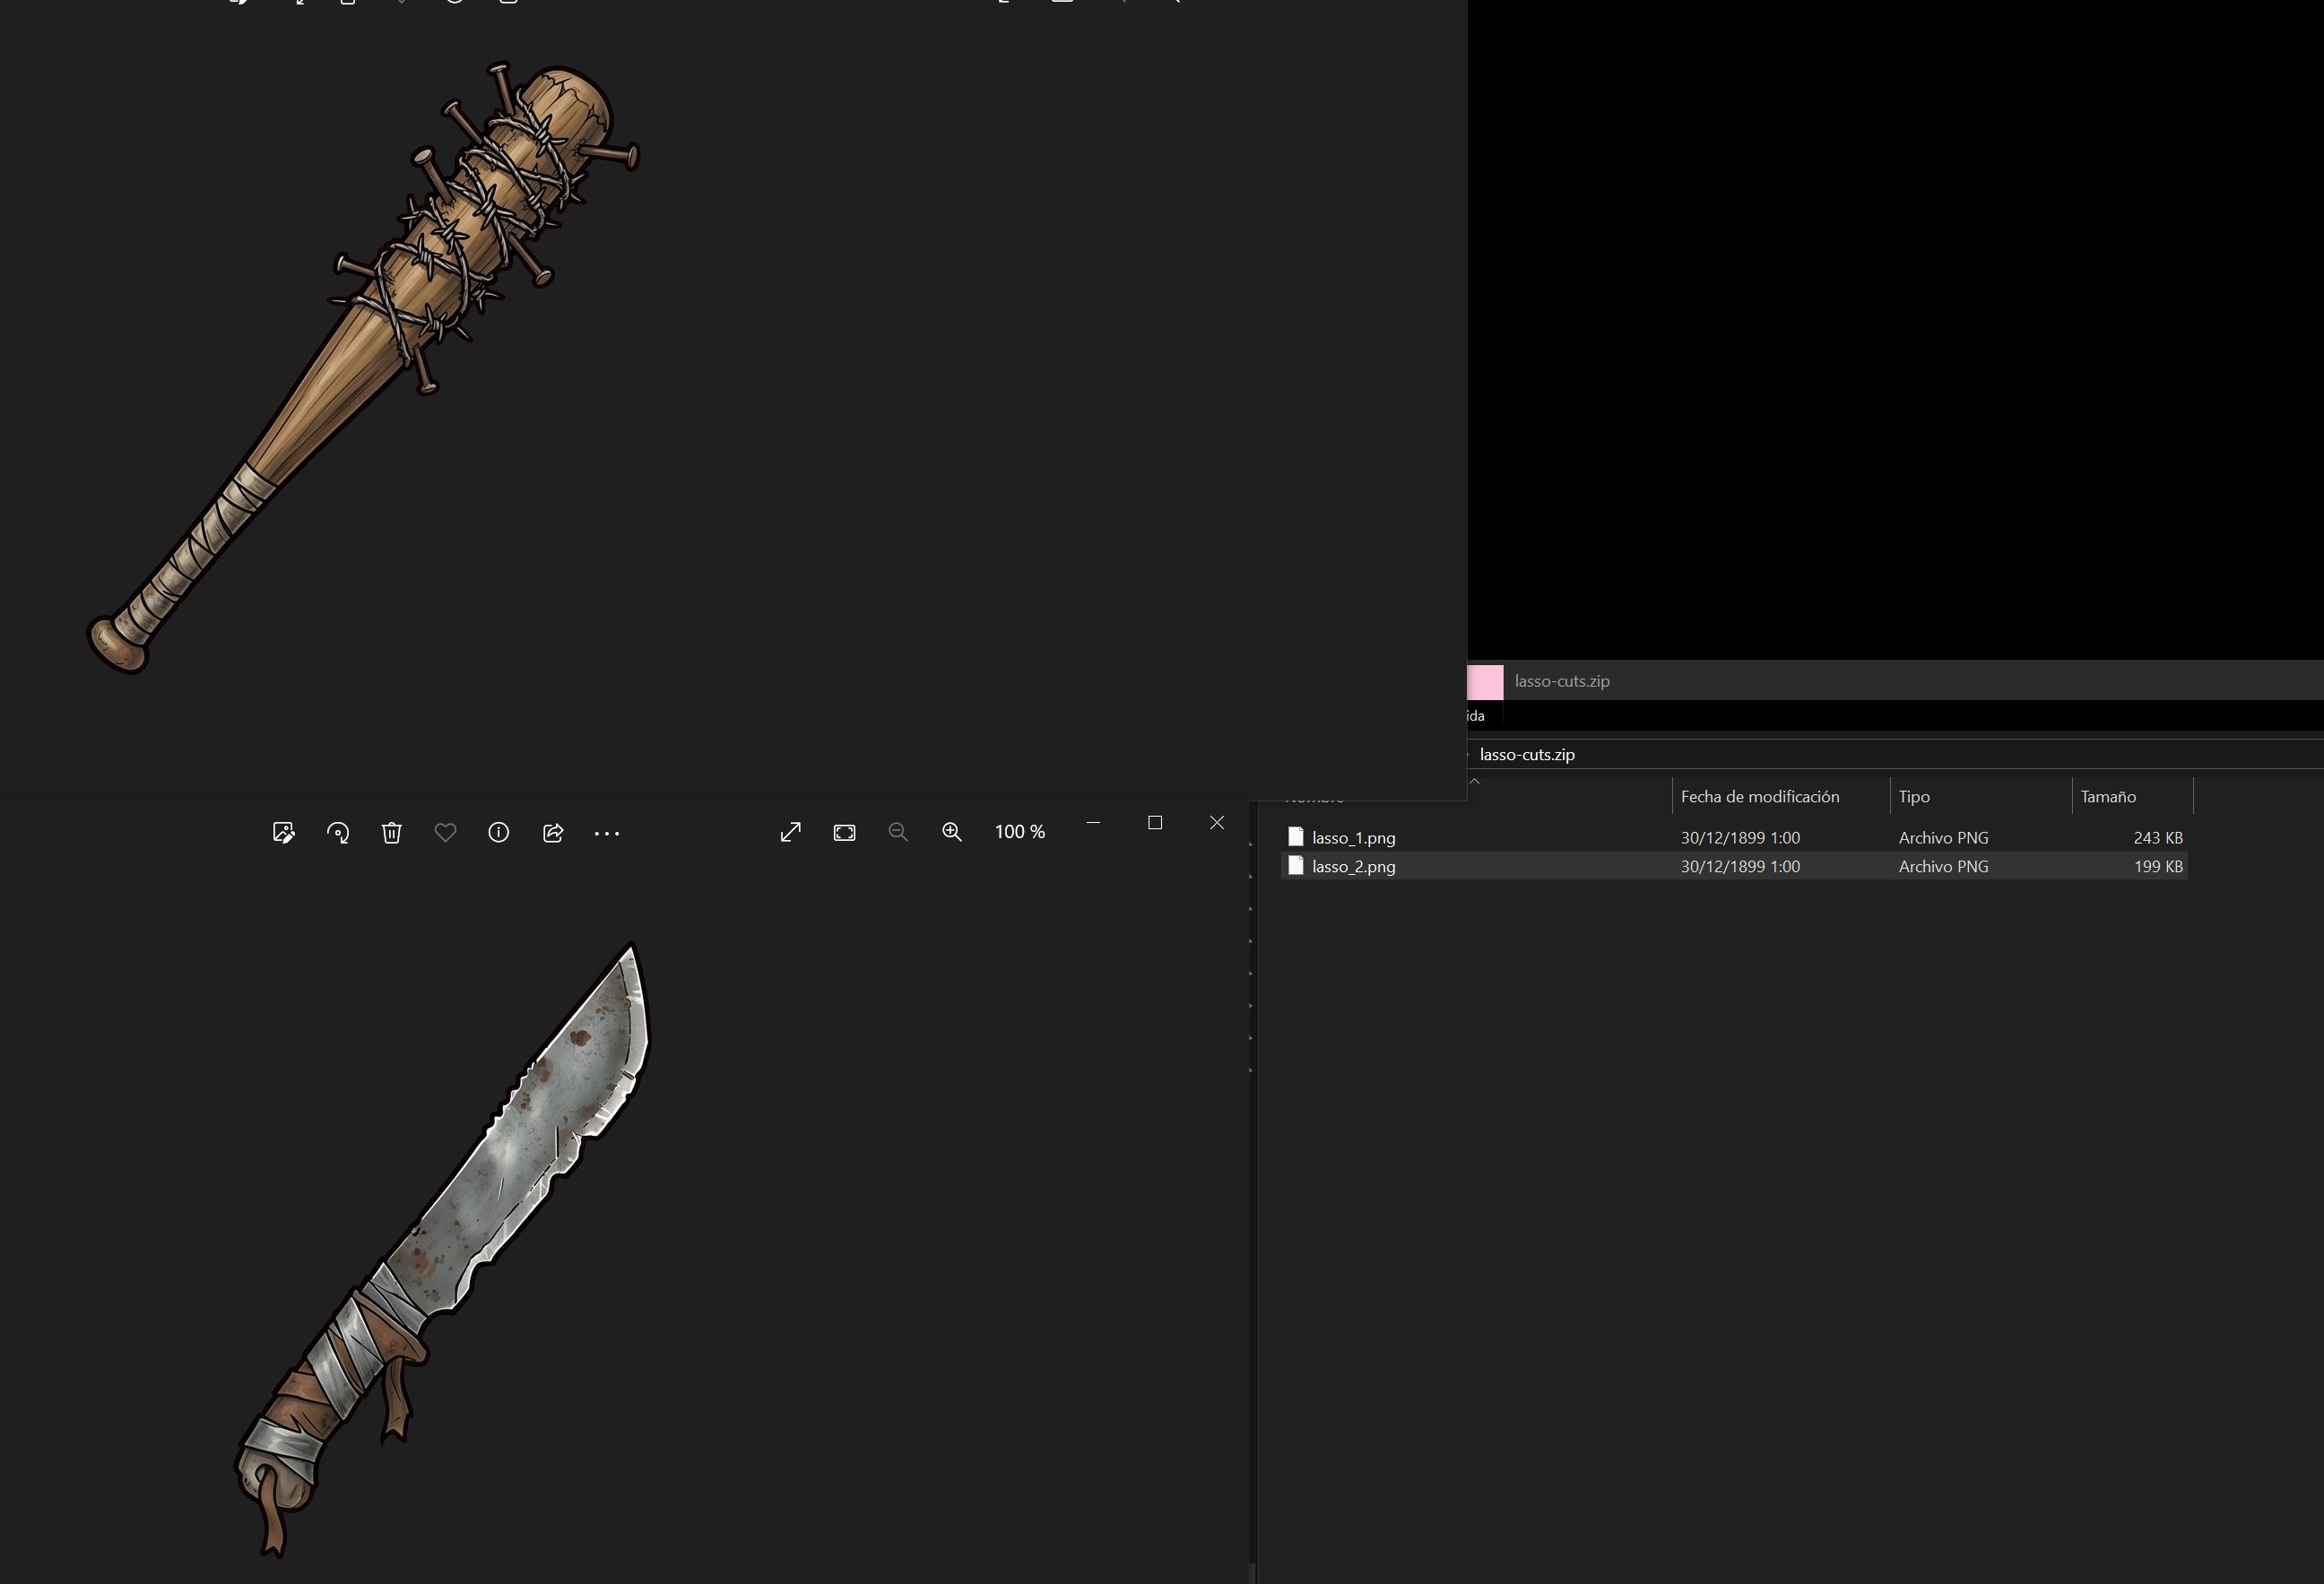Click the pink icon beside lasso-cuts.zip title
The width and height of the screenshot is (2324, 1584).
[1486, 682]
